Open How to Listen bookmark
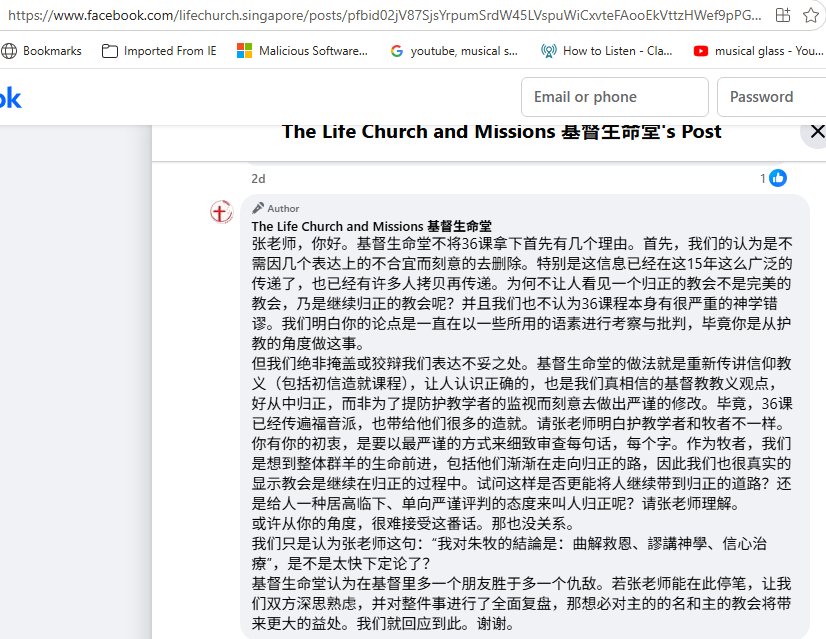826x639 pixels. 606,51
